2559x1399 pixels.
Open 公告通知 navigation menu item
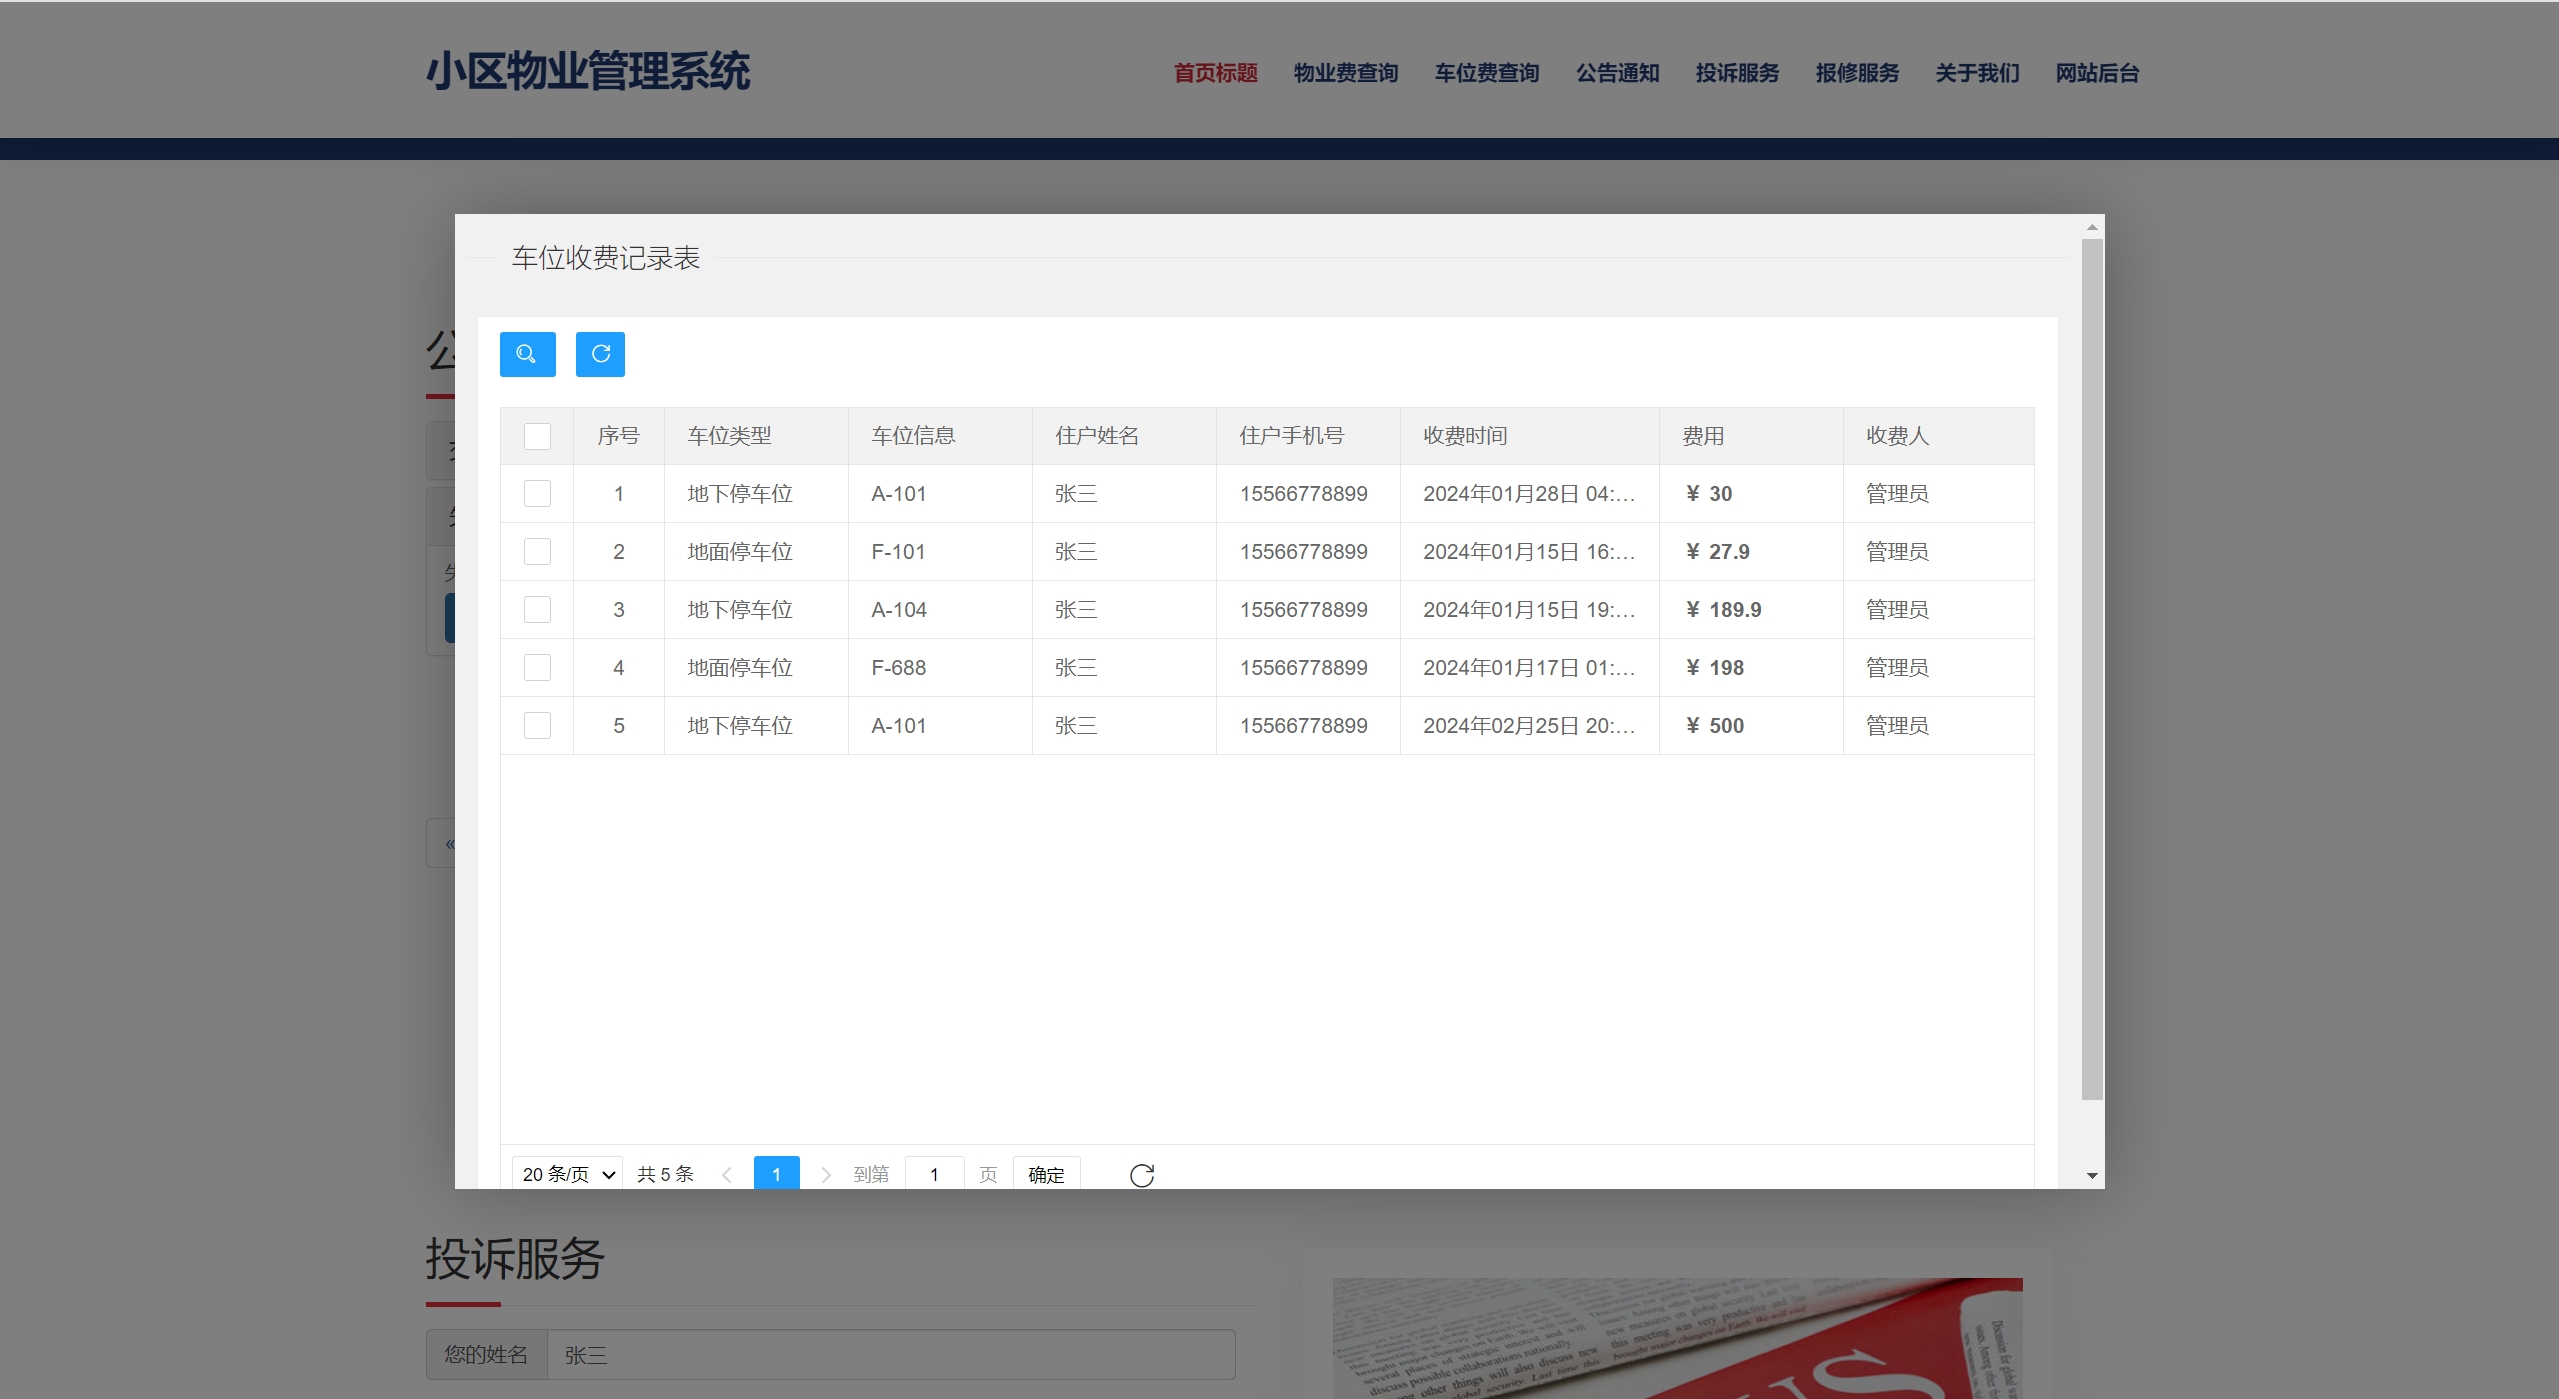click(x=1617, y=73)
